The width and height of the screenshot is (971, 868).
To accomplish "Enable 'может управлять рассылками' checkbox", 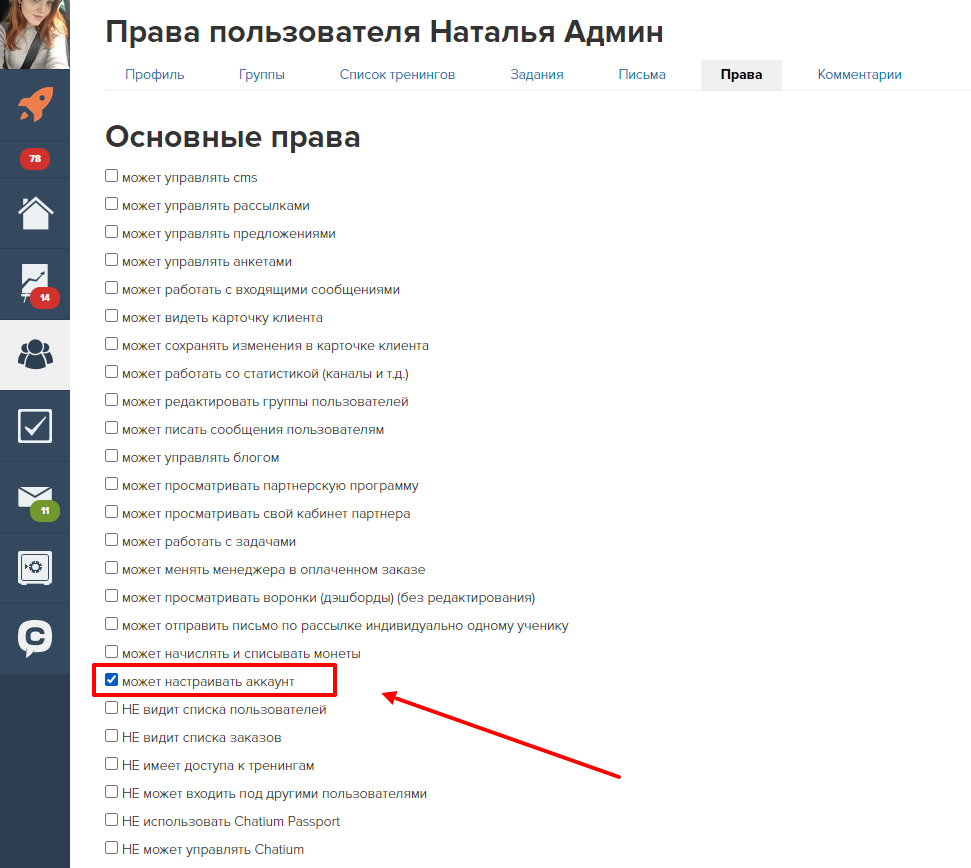I will (x=111, y=204).
